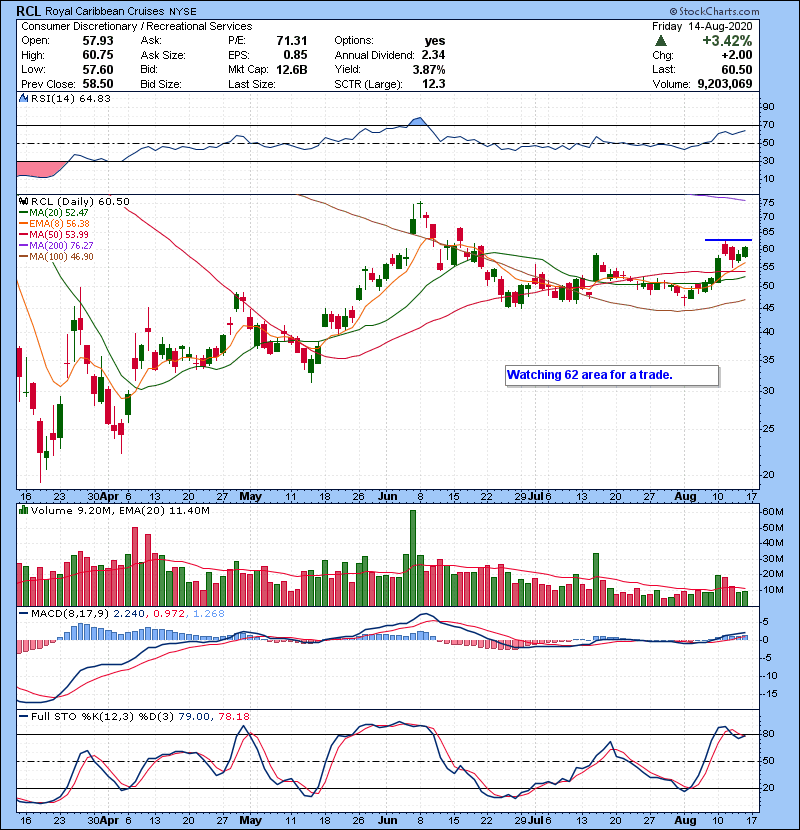The width and height of the screenshot is (800, 830).
Task: Click the last green candlestick on price chart
Action: tap(745, 251)
